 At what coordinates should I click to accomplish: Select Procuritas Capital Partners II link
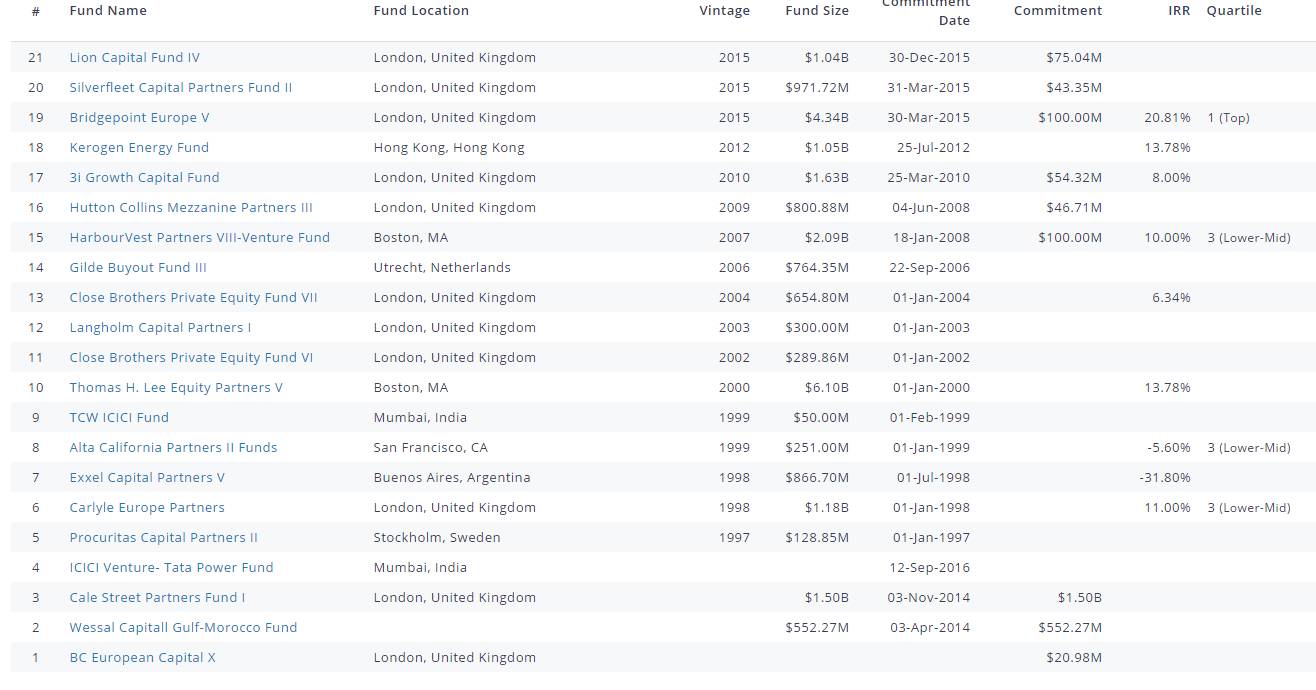163,537
